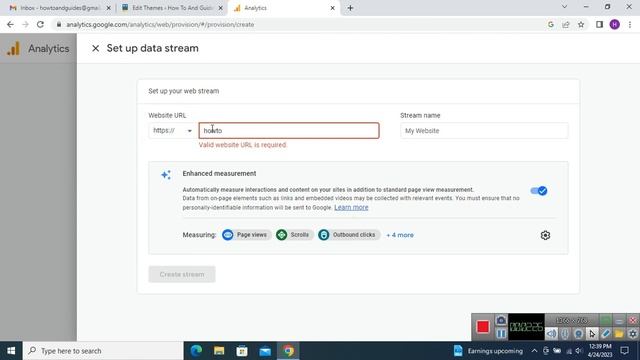
Task: Go forward in browser history
Action: pos(25,24)
